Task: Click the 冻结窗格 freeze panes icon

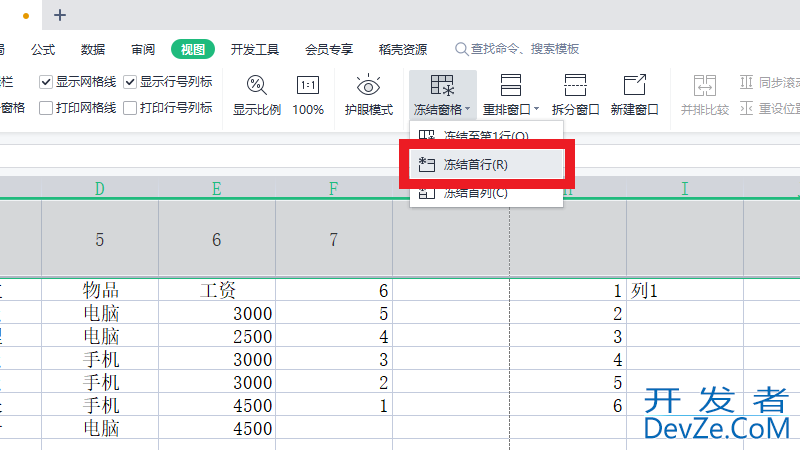Action: click(x=442, y=85)
